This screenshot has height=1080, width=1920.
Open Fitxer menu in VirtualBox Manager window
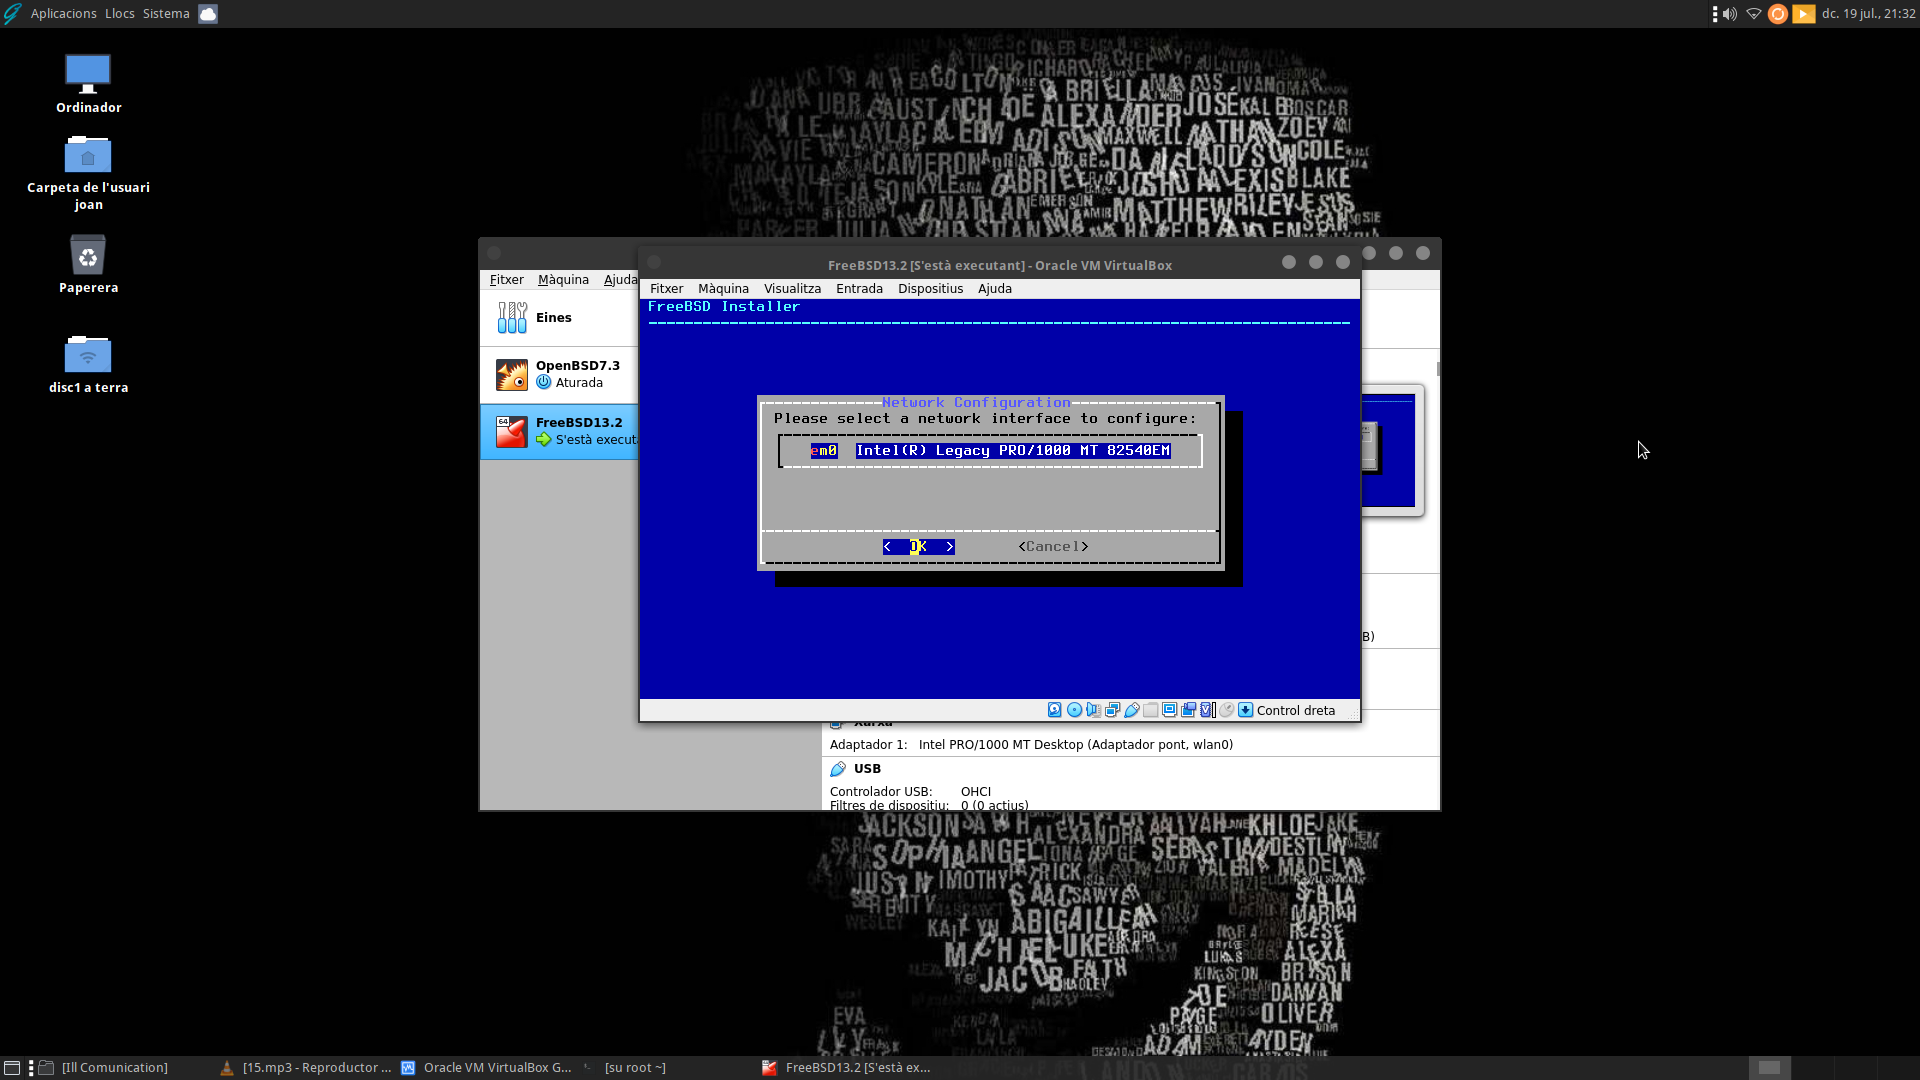click(506, 280)
